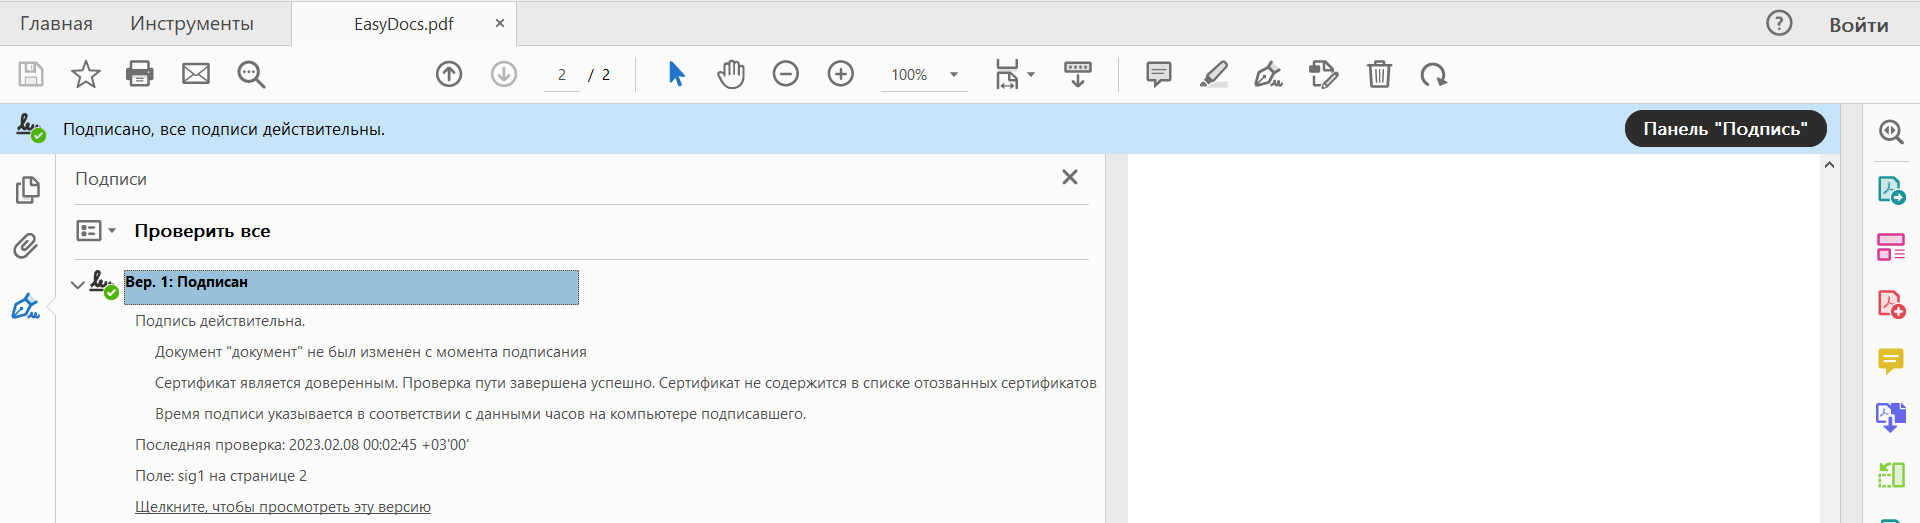
Task: Choose the Selection arrow tool
Action: [677, 74]
